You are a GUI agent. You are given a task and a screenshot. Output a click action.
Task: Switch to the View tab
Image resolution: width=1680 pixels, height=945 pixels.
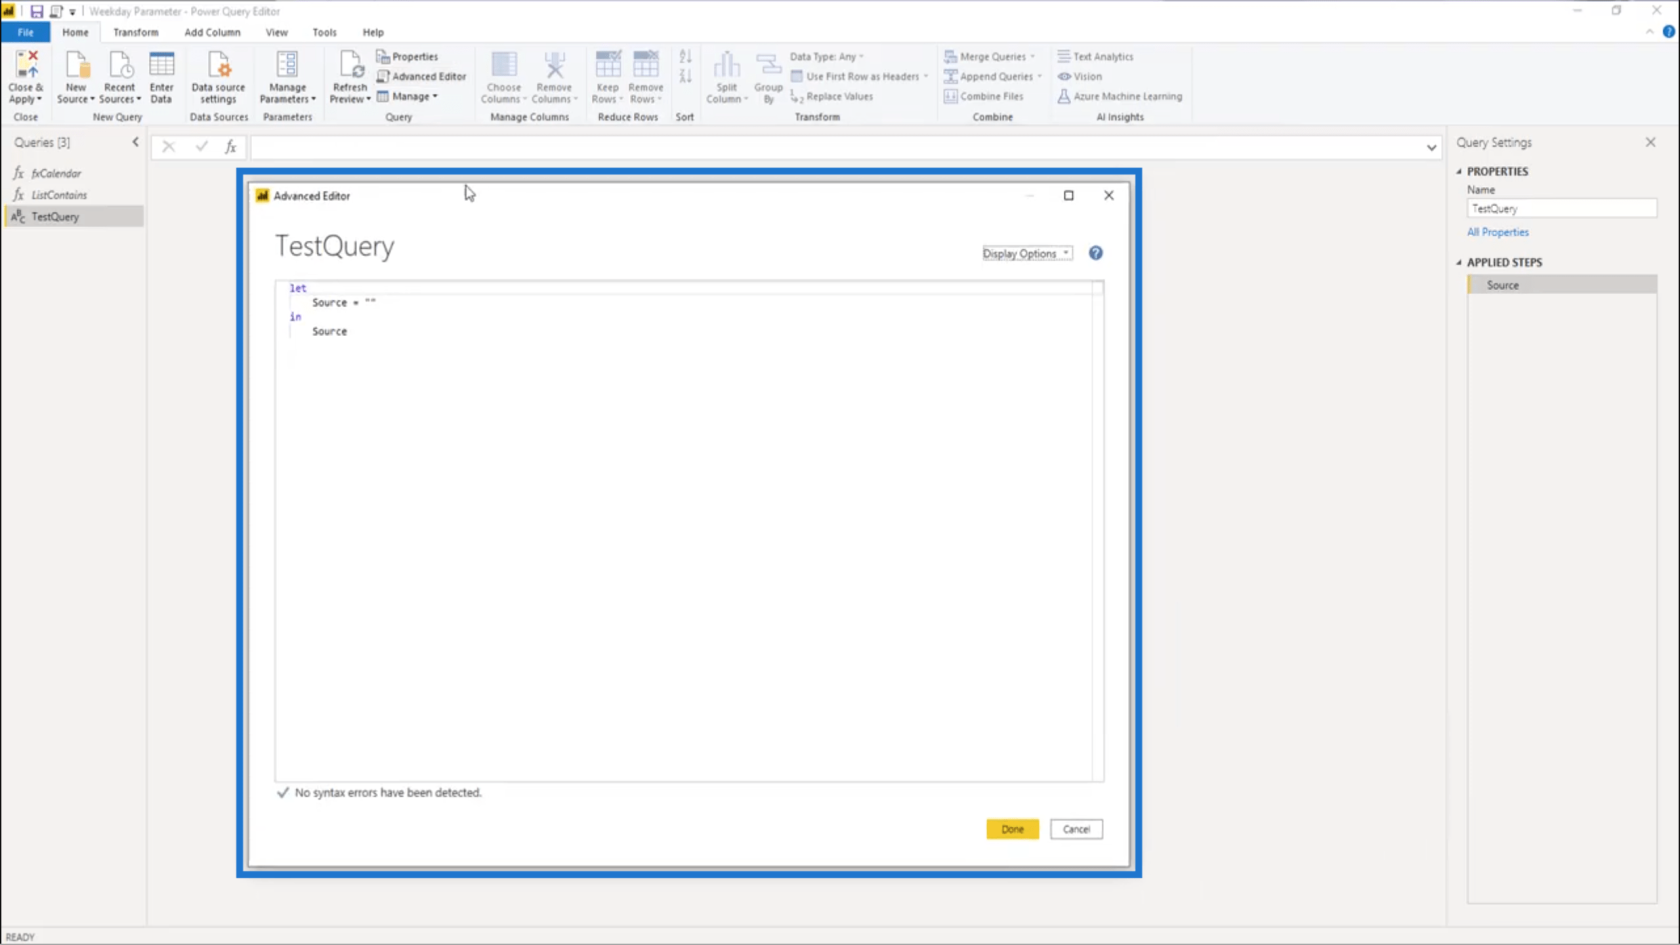pos(277,32)
